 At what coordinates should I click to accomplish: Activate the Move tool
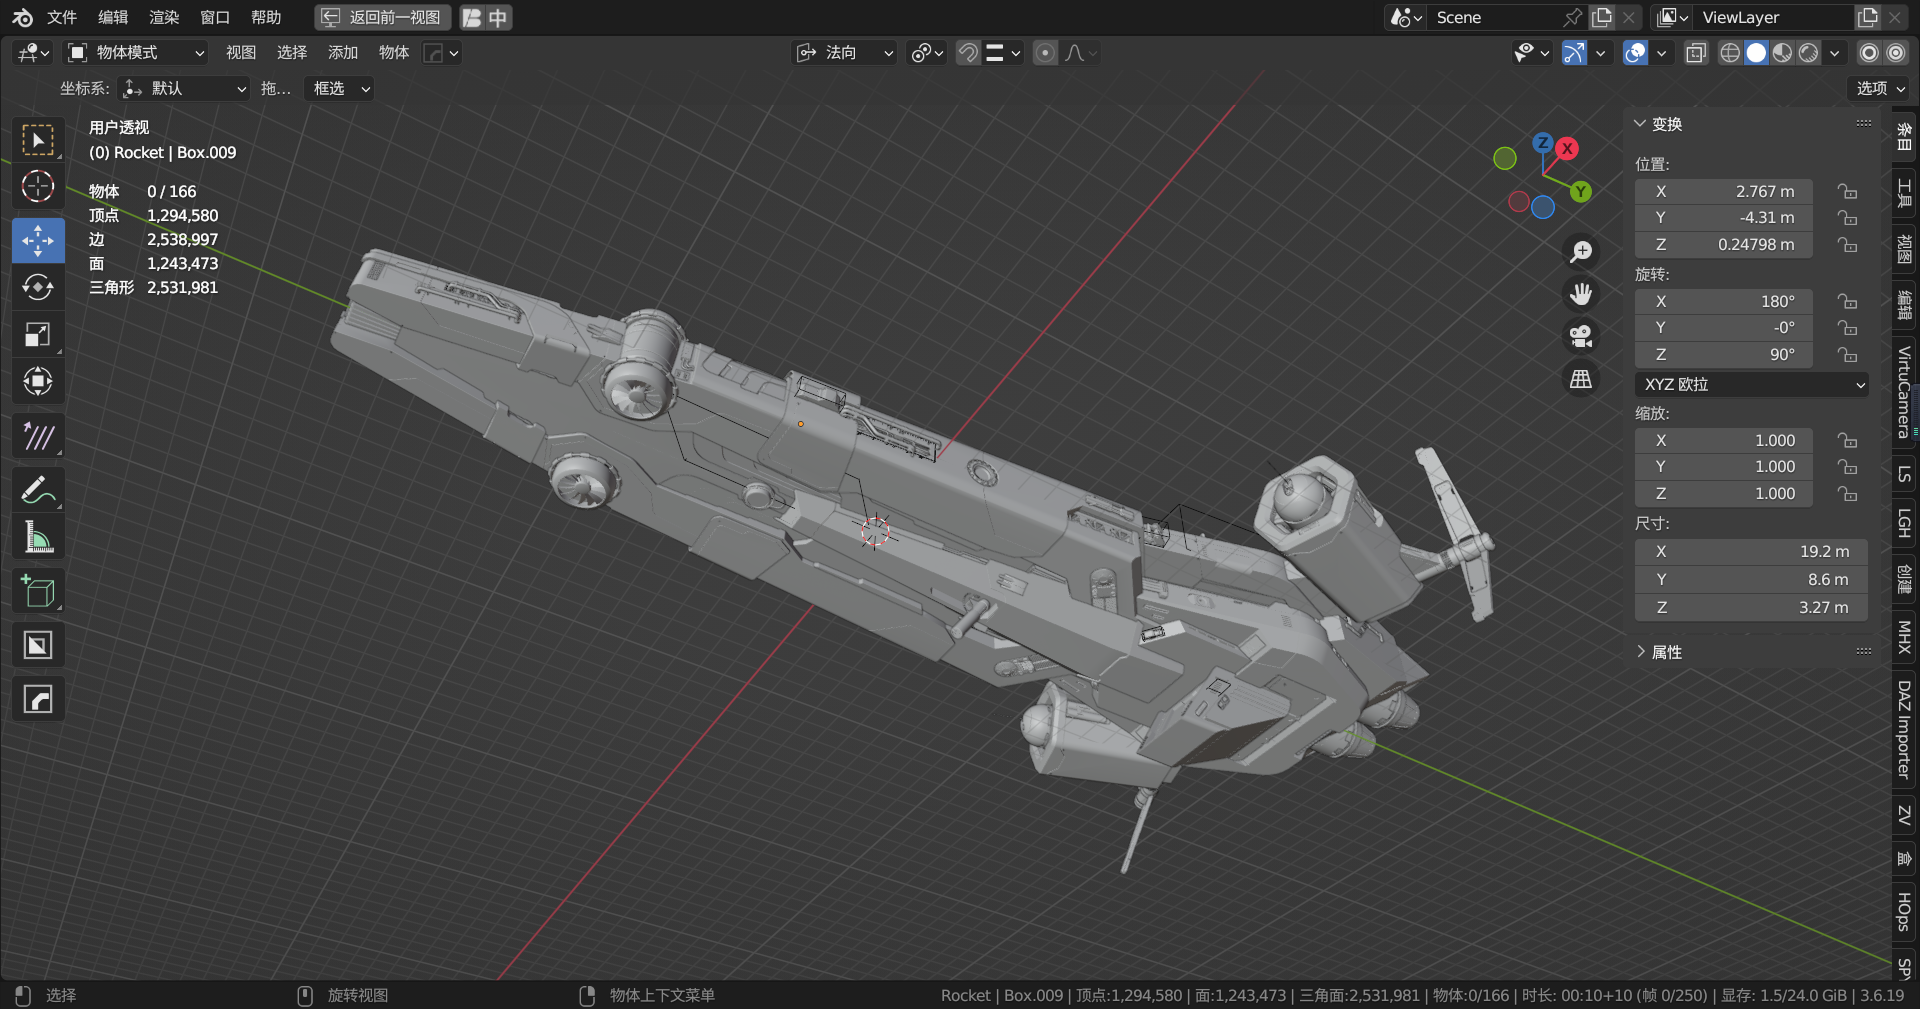pyautogui.click(x=38, y=240)
